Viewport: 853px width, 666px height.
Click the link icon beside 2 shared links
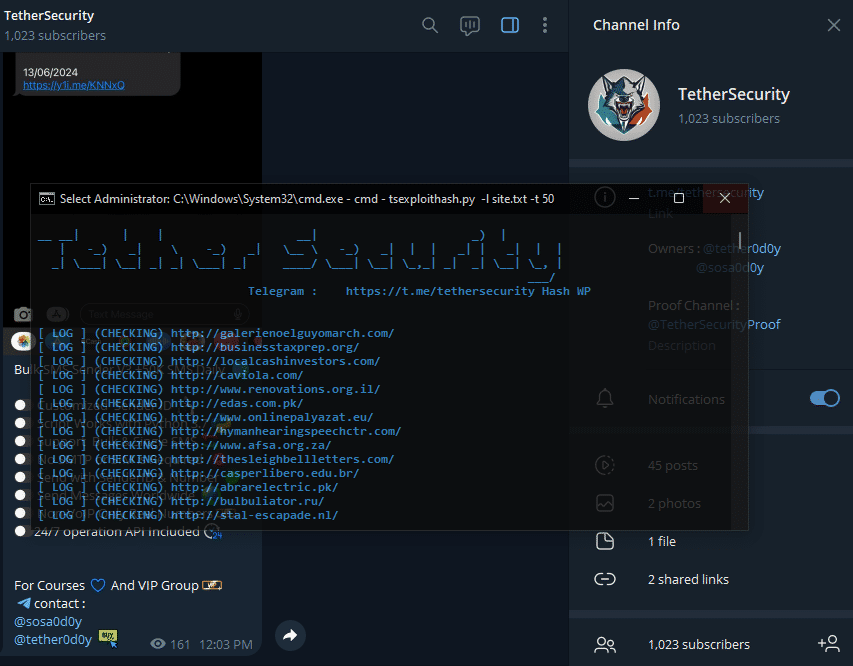(x=605, y=579)
